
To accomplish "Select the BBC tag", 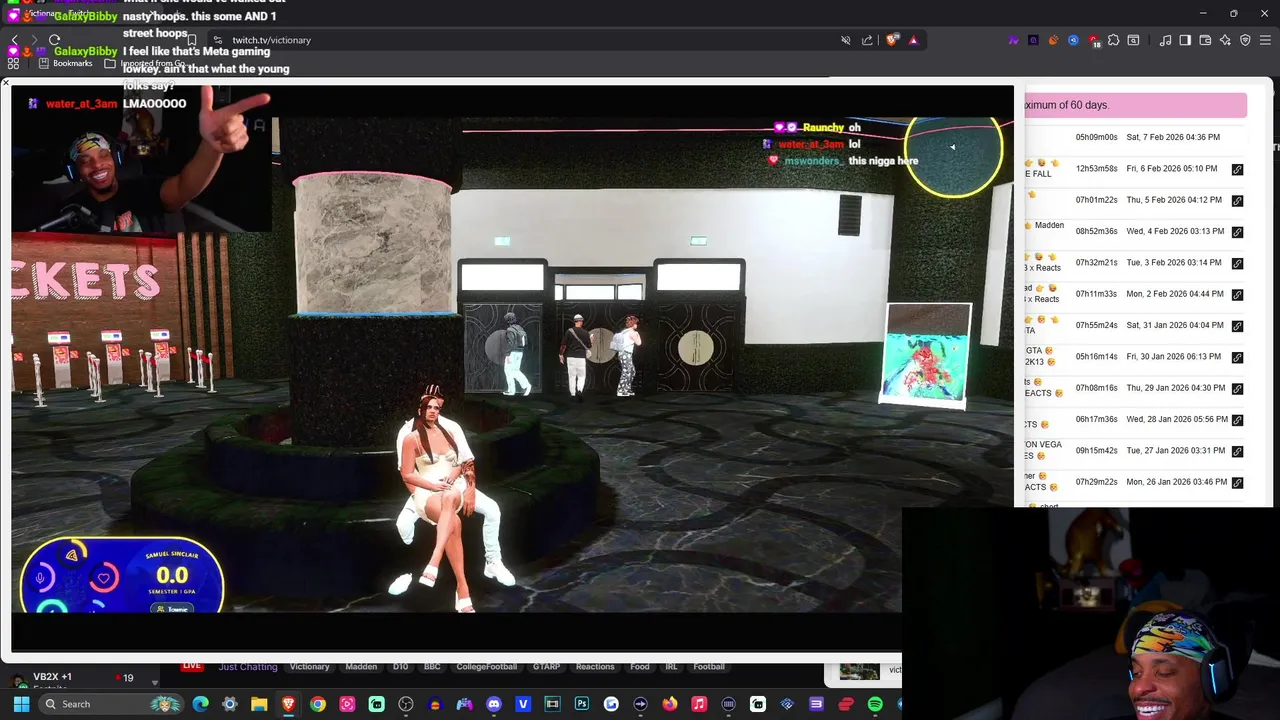I will click(x=432, y=667).
